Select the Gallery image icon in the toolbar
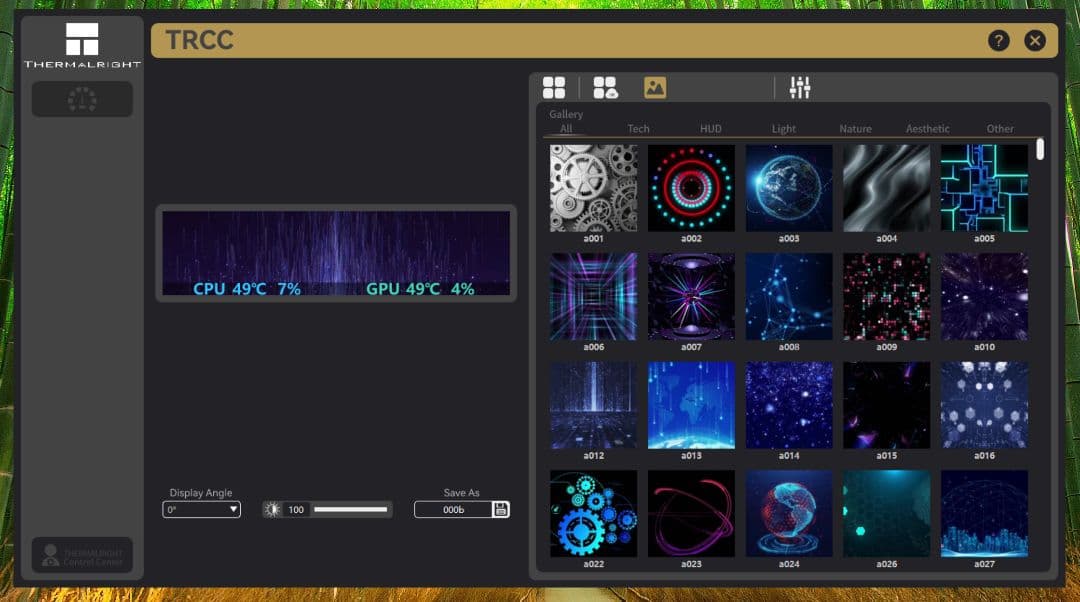 click(653, 88)
